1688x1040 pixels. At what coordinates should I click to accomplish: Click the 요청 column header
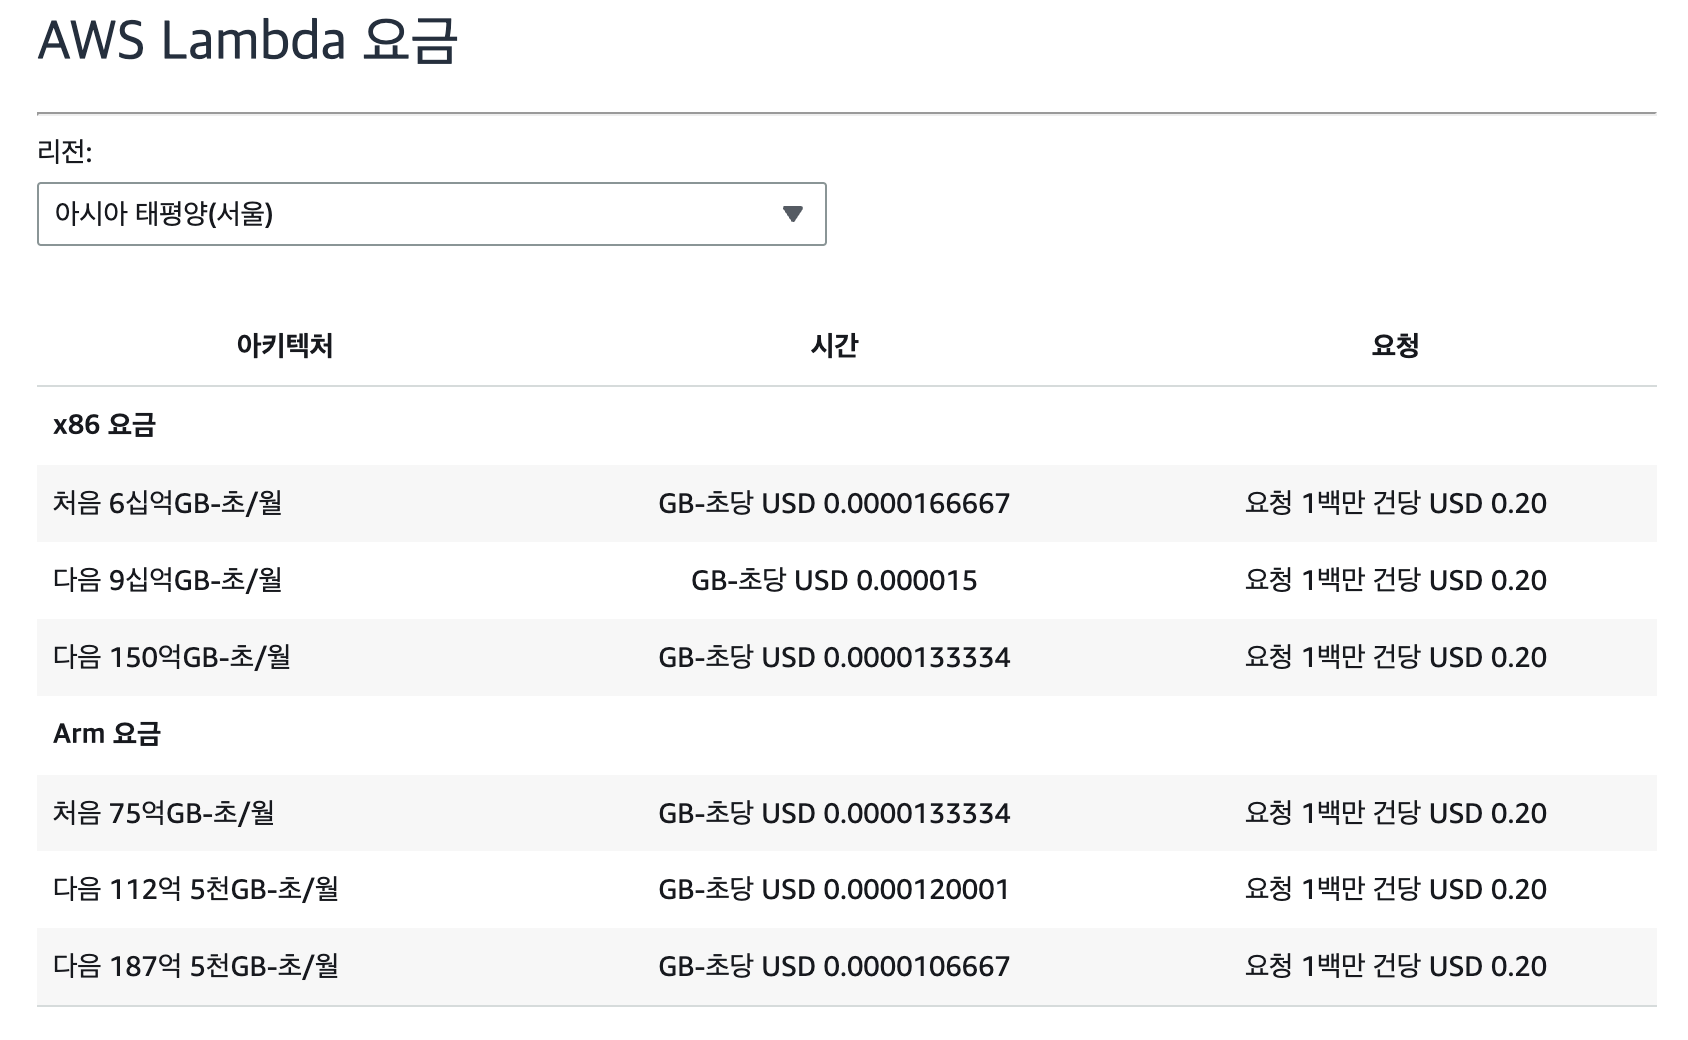click(x=1395, y=346)
